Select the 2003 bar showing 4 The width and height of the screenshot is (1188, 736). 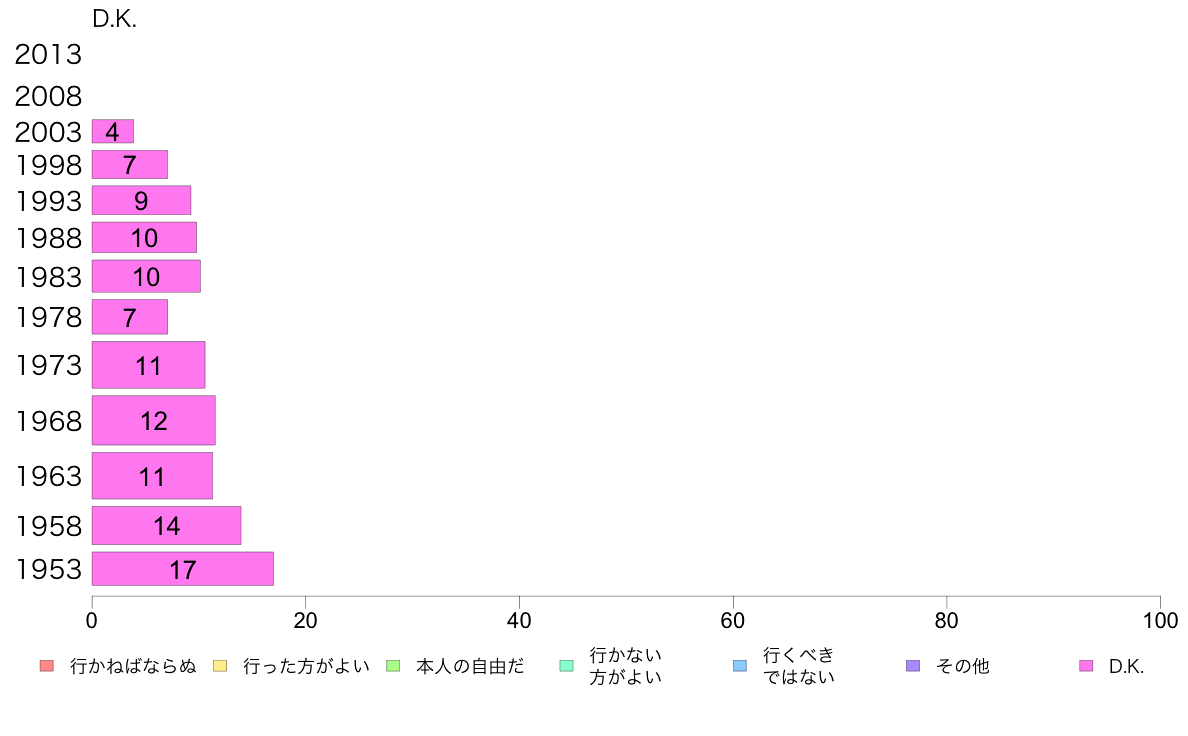pos(112,131)
